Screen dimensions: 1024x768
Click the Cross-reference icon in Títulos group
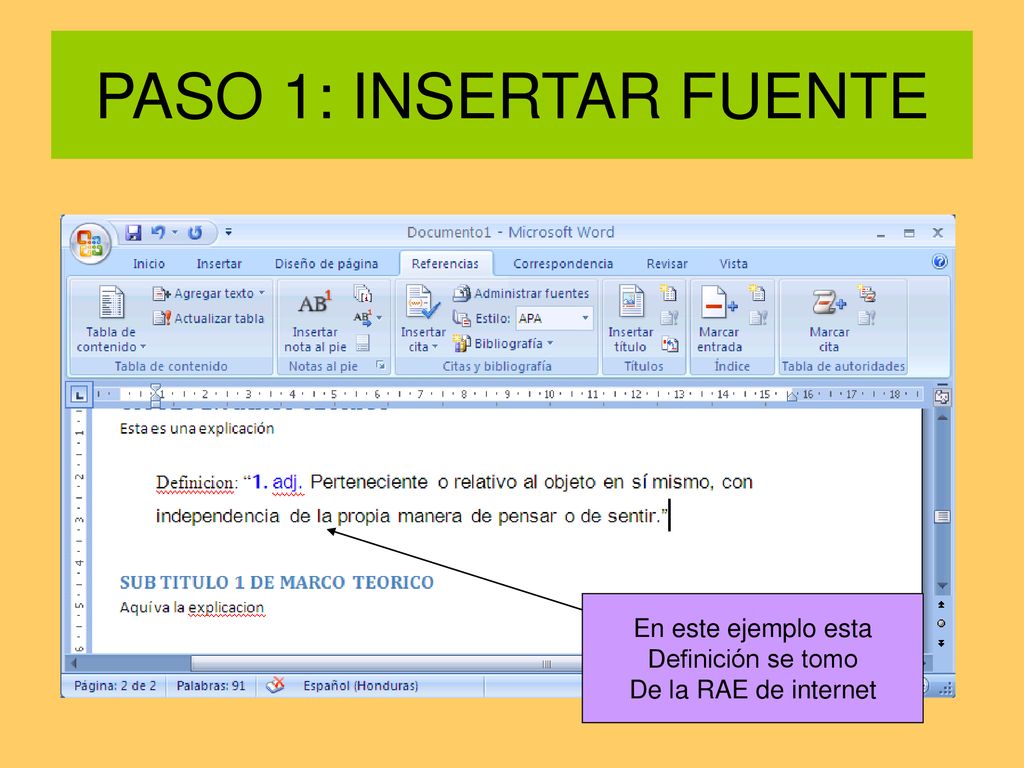669,344
